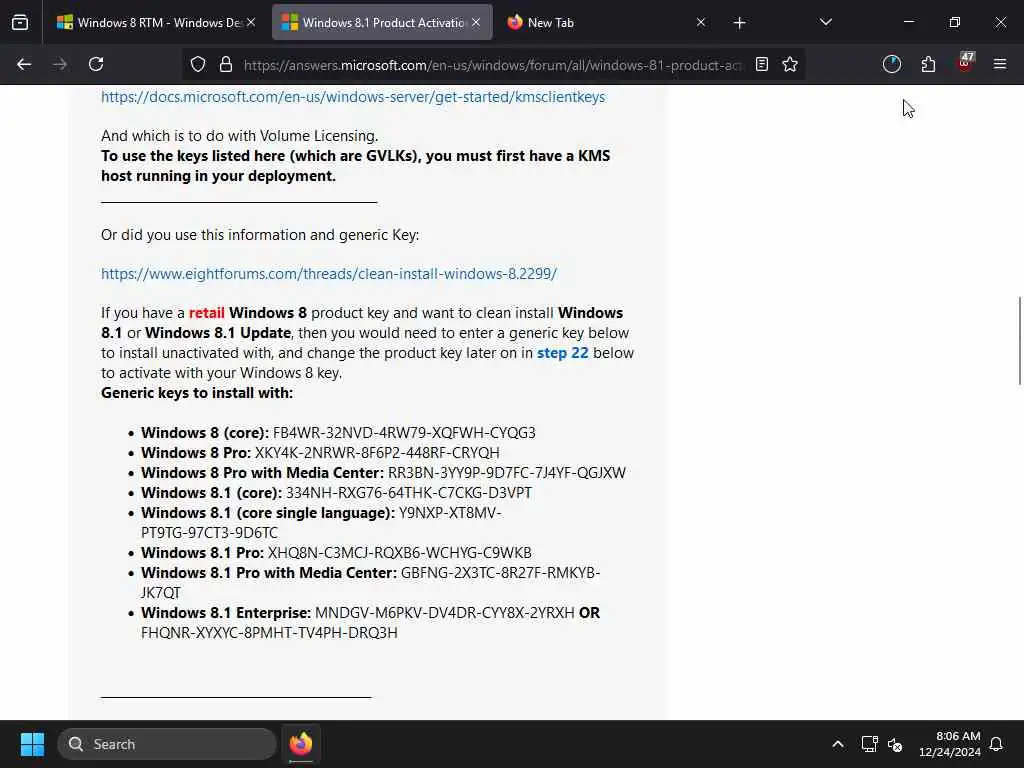Click key FHQNR-XYXYC-8PMHT-TV4PH-DRQ3H
This screenshot has height=768, width=1024.
coord(269,633)
